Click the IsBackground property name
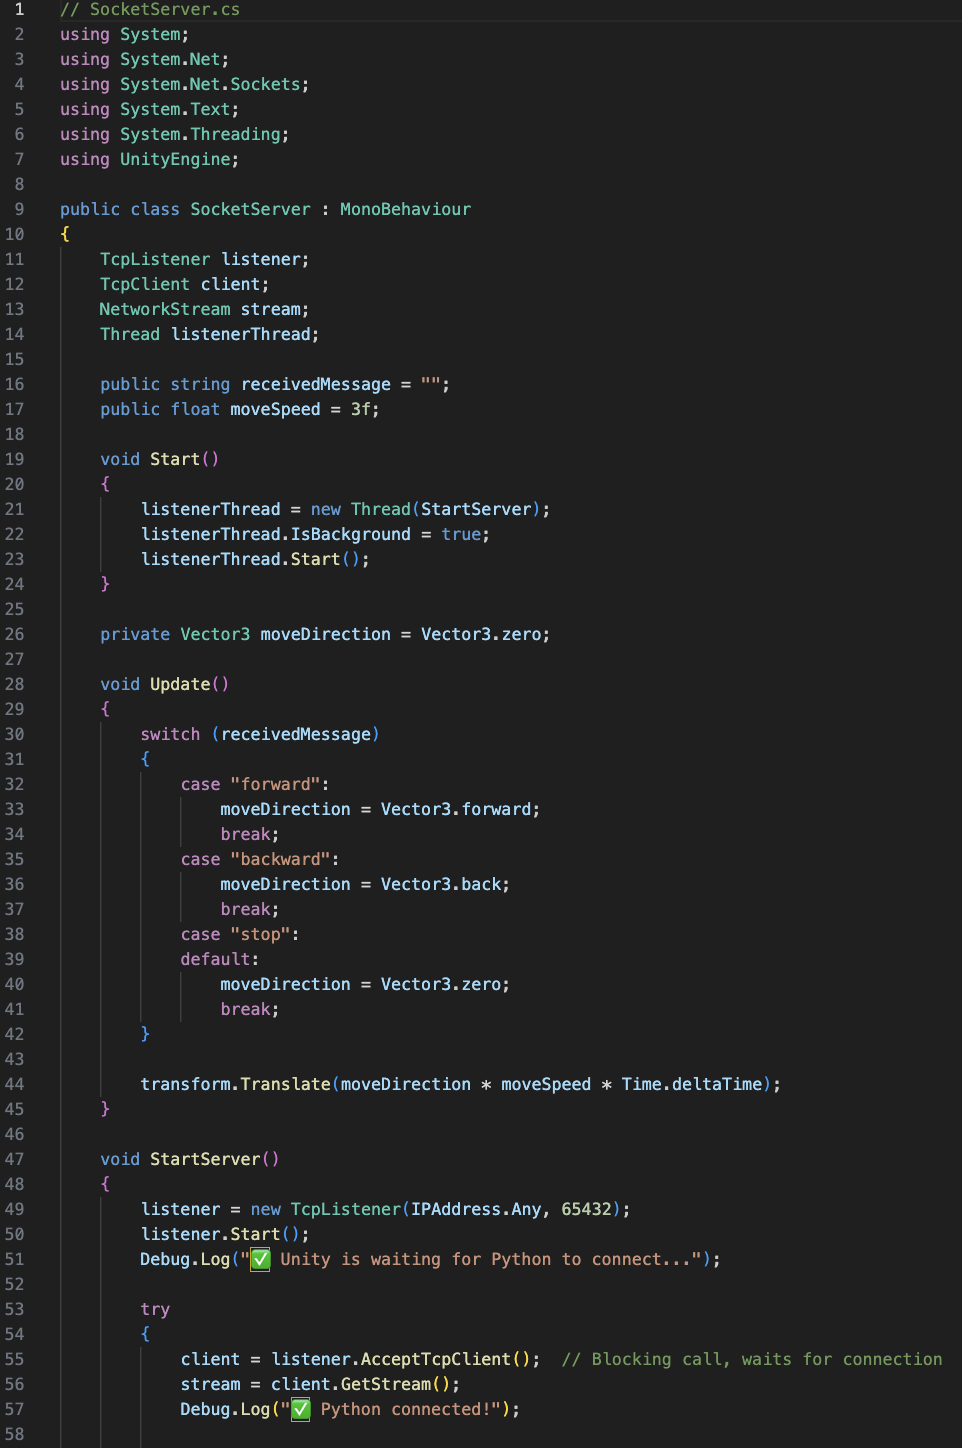Screen dimensions: 962x1448 (x=350, y=534)
